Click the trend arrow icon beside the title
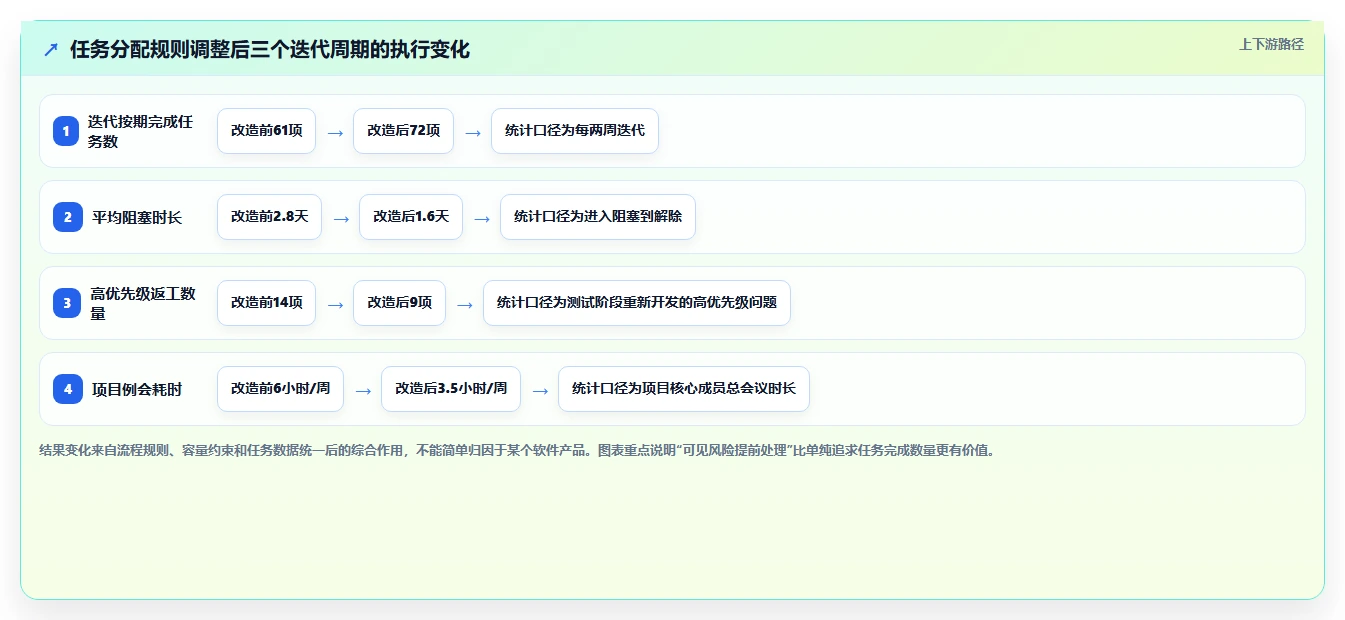This screenshot has height=620, width=1345. coord(51,49)
